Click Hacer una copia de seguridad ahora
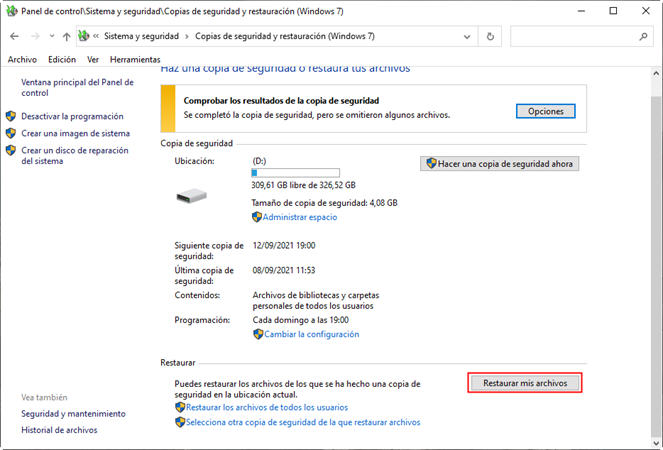 499,164
